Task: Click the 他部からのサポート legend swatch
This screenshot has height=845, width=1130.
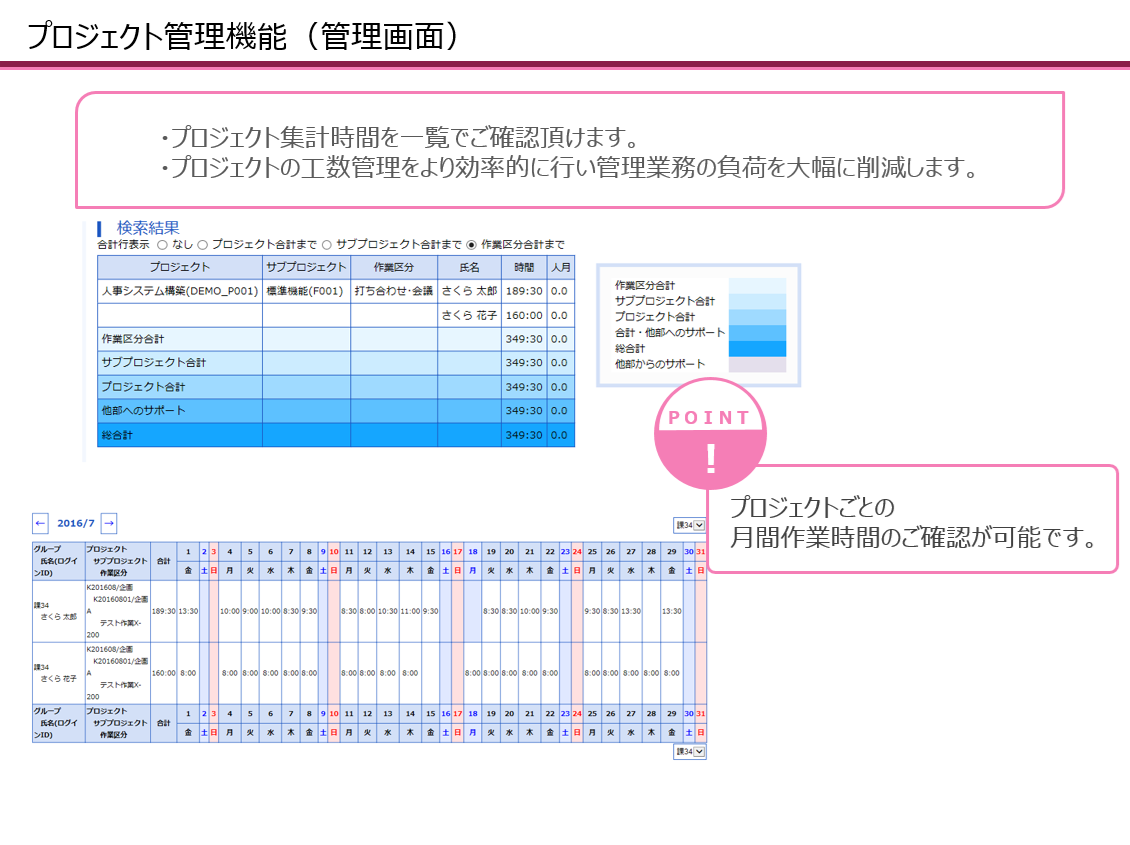Action: pos(757,365)
